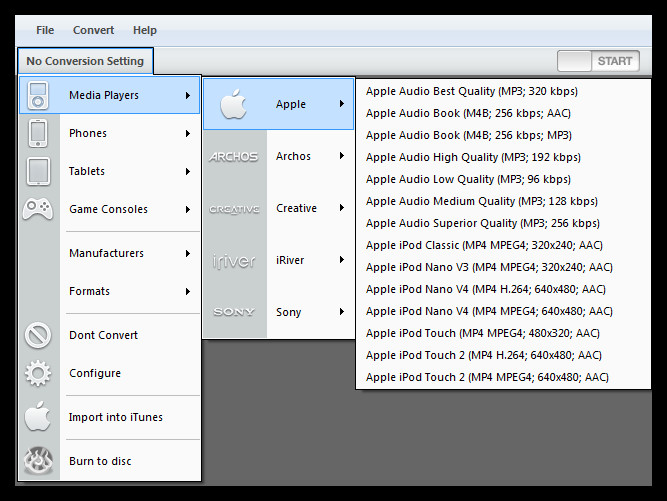Pick Apple Audio Superior Quality (MP3; 256 kbps)
This screenshot has width=667, height=501.
pos(503,223)
